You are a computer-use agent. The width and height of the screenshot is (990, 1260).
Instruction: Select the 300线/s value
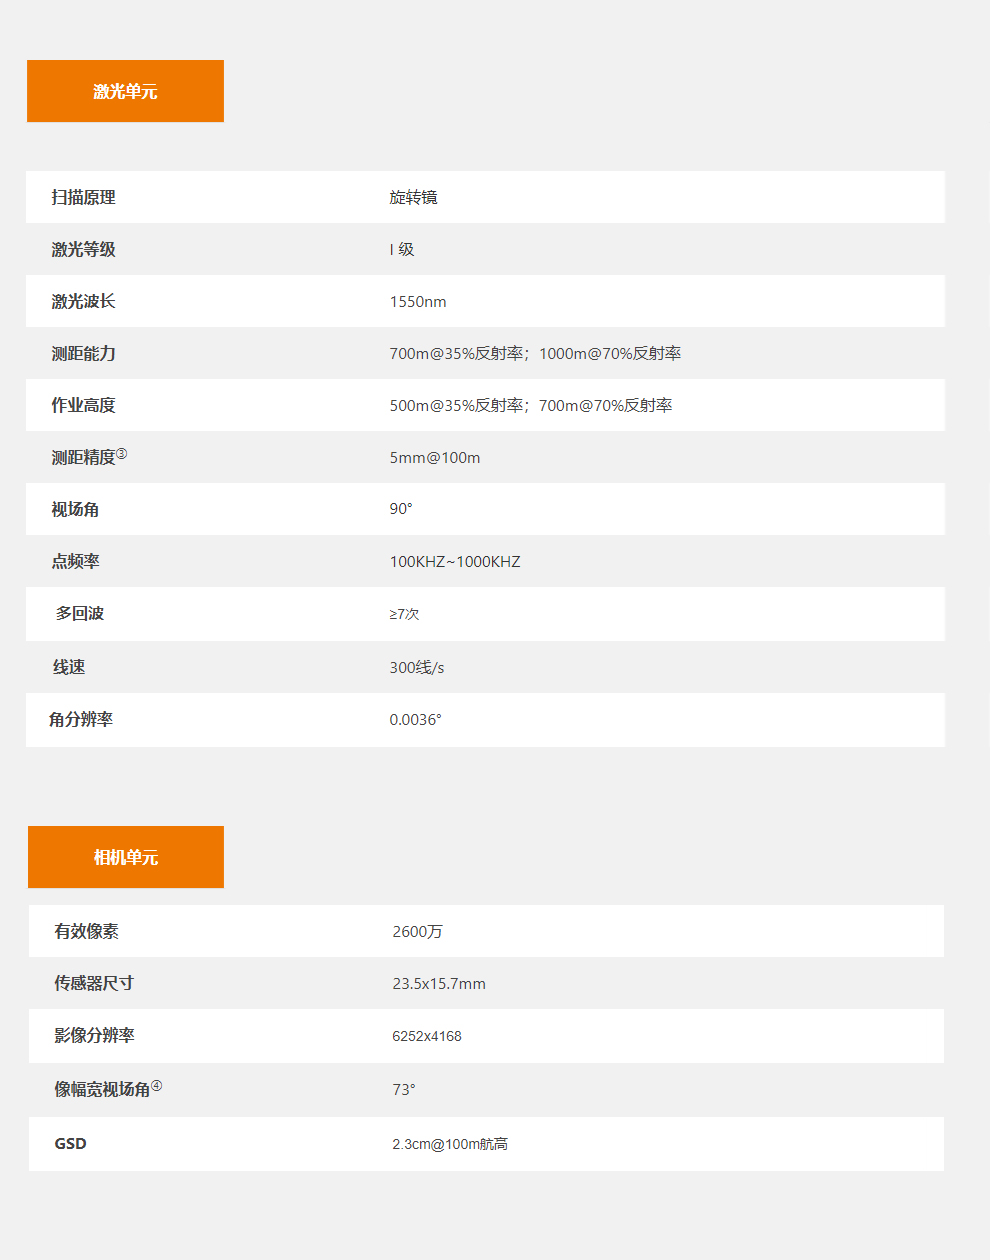click(x=417, y=668)
